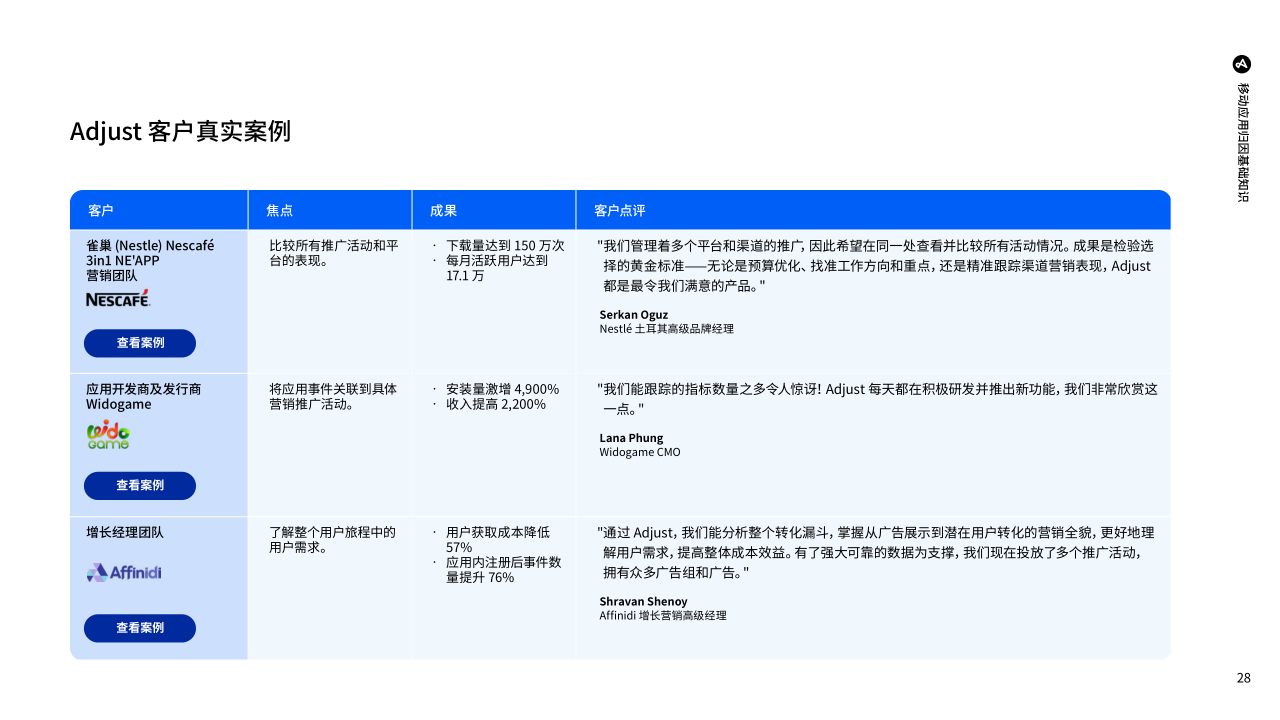
Task: Click page number 28
Action: pyautogui.click(x=1244, y=678)
